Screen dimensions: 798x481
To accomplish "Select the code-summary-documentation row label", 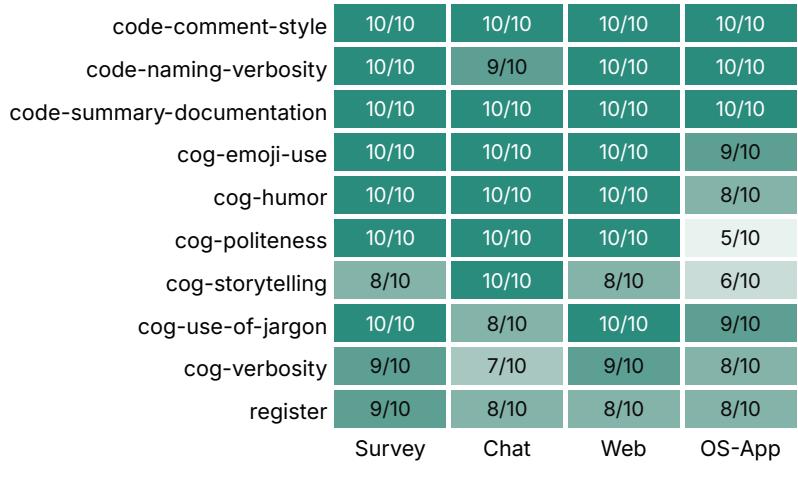I will pyautogui.click(x=168, y=112).
